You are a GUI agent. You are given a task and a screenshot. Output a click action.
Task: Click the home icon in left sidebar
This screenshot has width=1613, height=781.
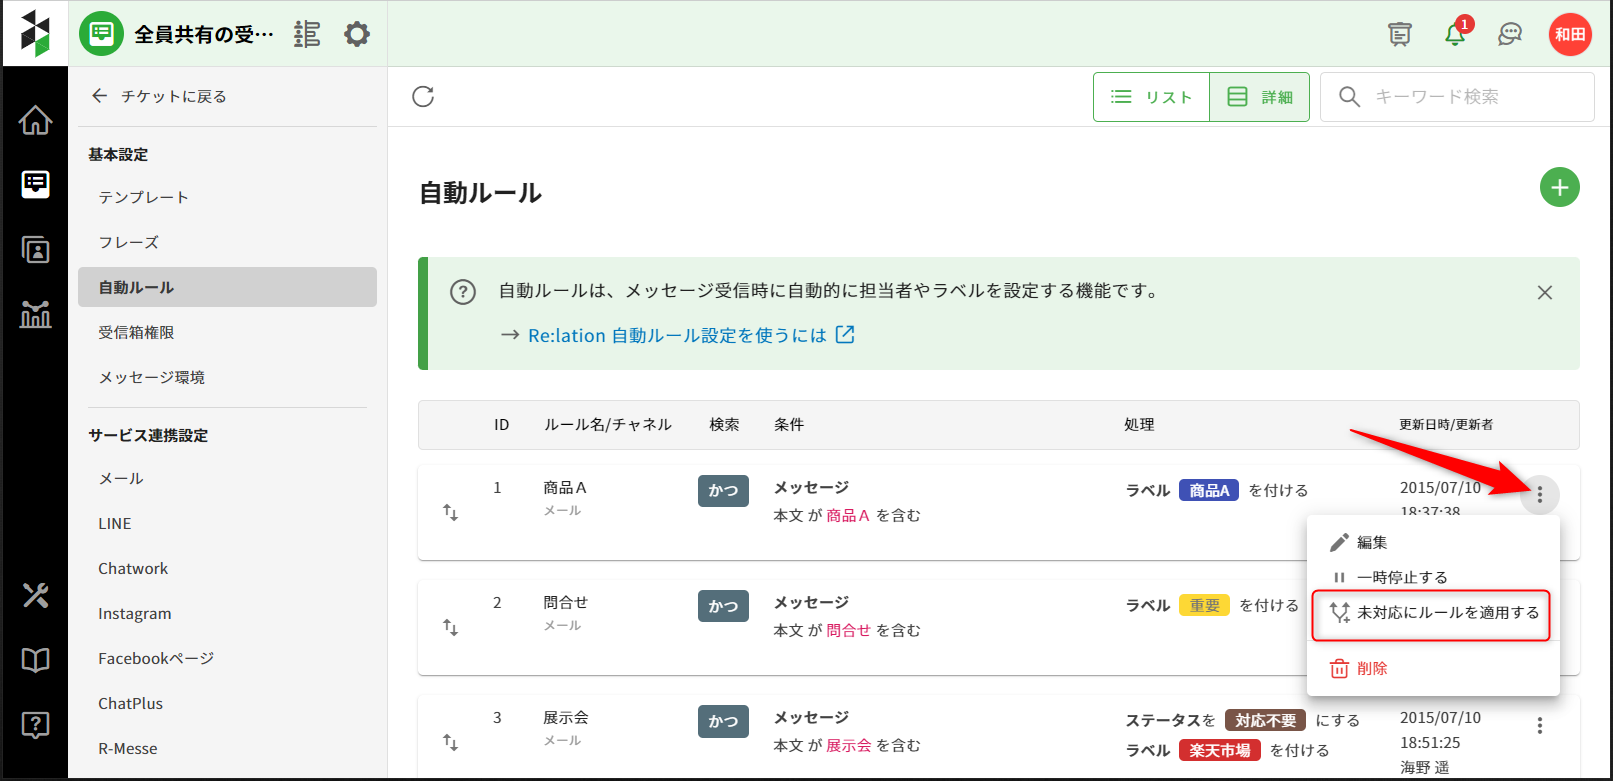click(x=35, y=120)
